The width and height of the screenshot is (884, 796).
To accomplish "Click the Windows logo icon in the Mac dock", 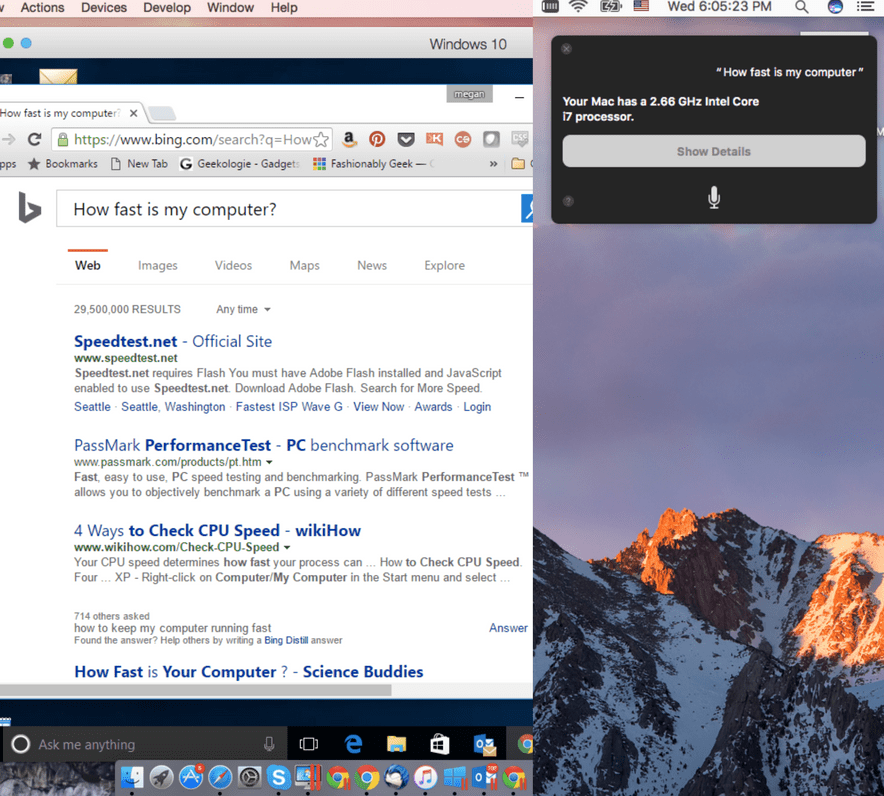I will 456,778.
